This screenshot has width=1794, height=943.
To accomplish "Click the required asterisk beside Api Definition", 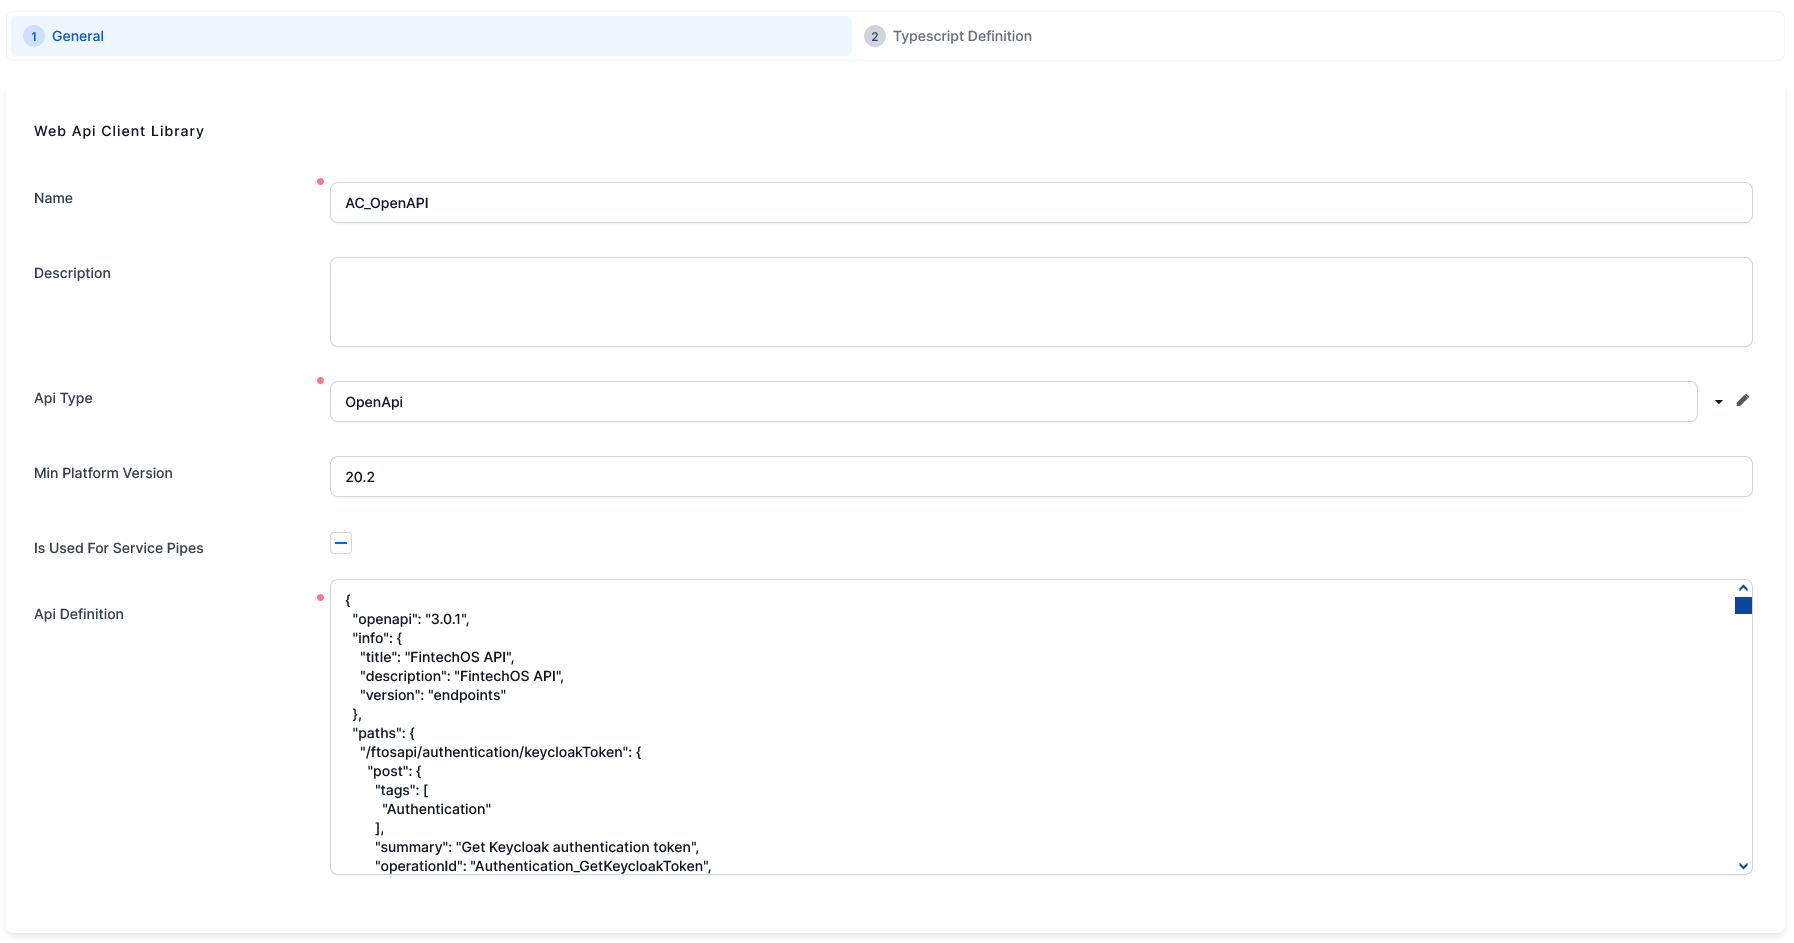I will pyautogui.click(x=321, y=597).
